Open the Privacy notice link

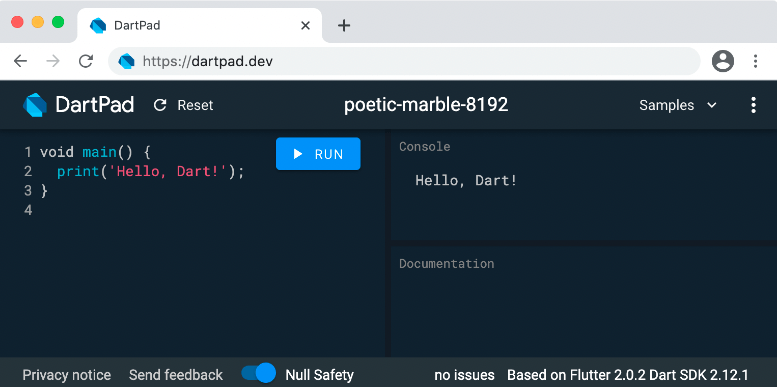(67, 375)
